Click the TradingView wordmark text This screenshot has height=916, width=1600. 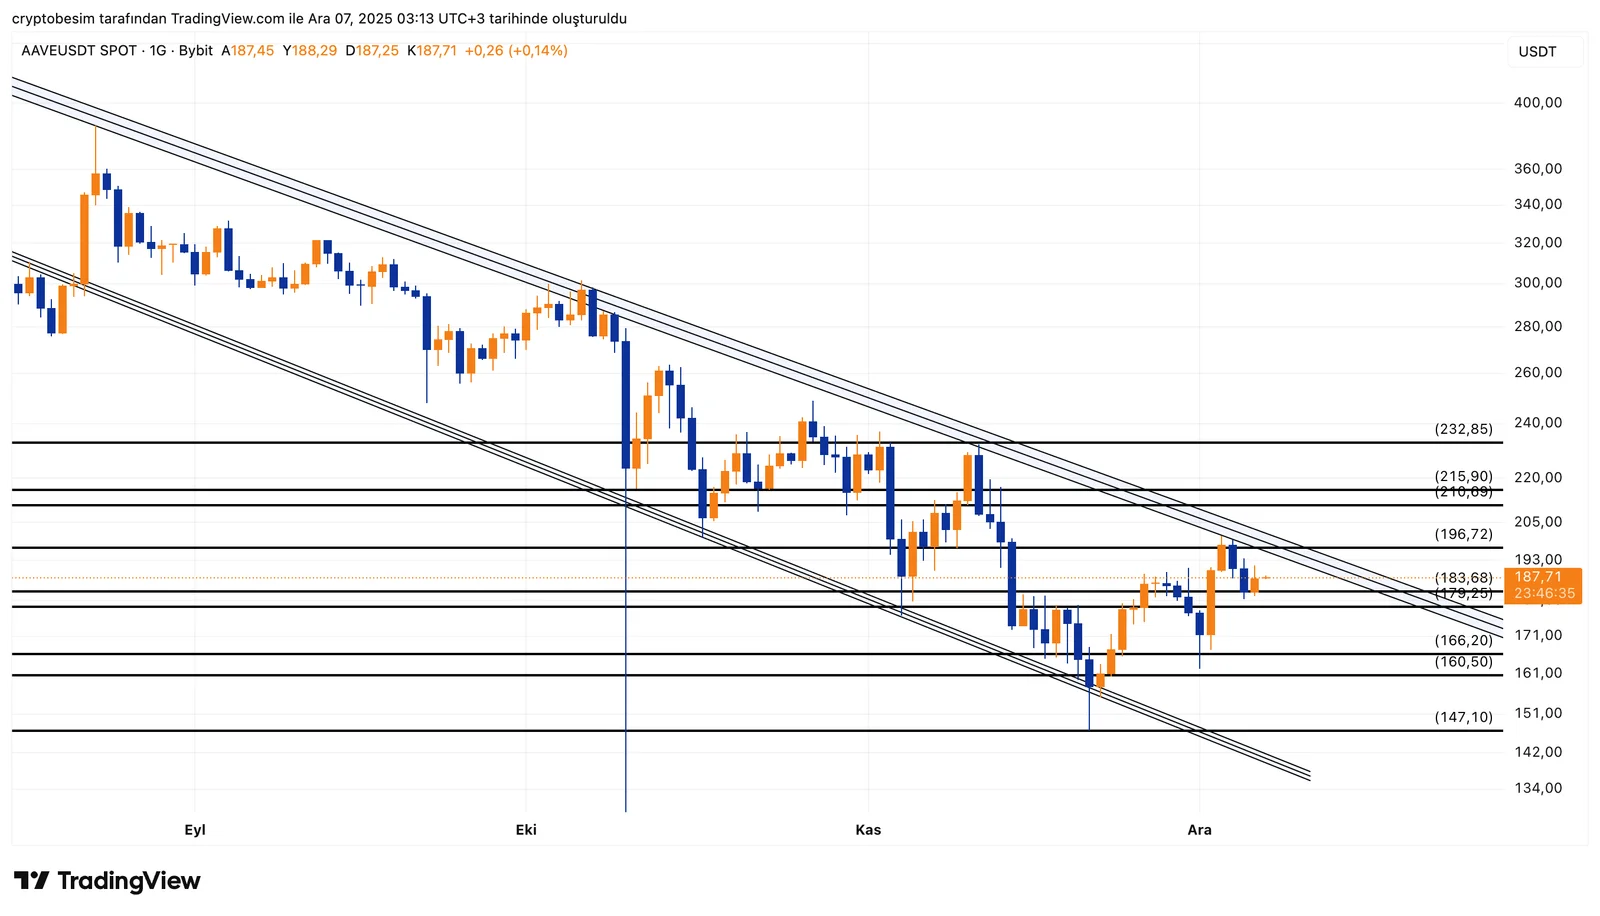(x=129, y=881)
